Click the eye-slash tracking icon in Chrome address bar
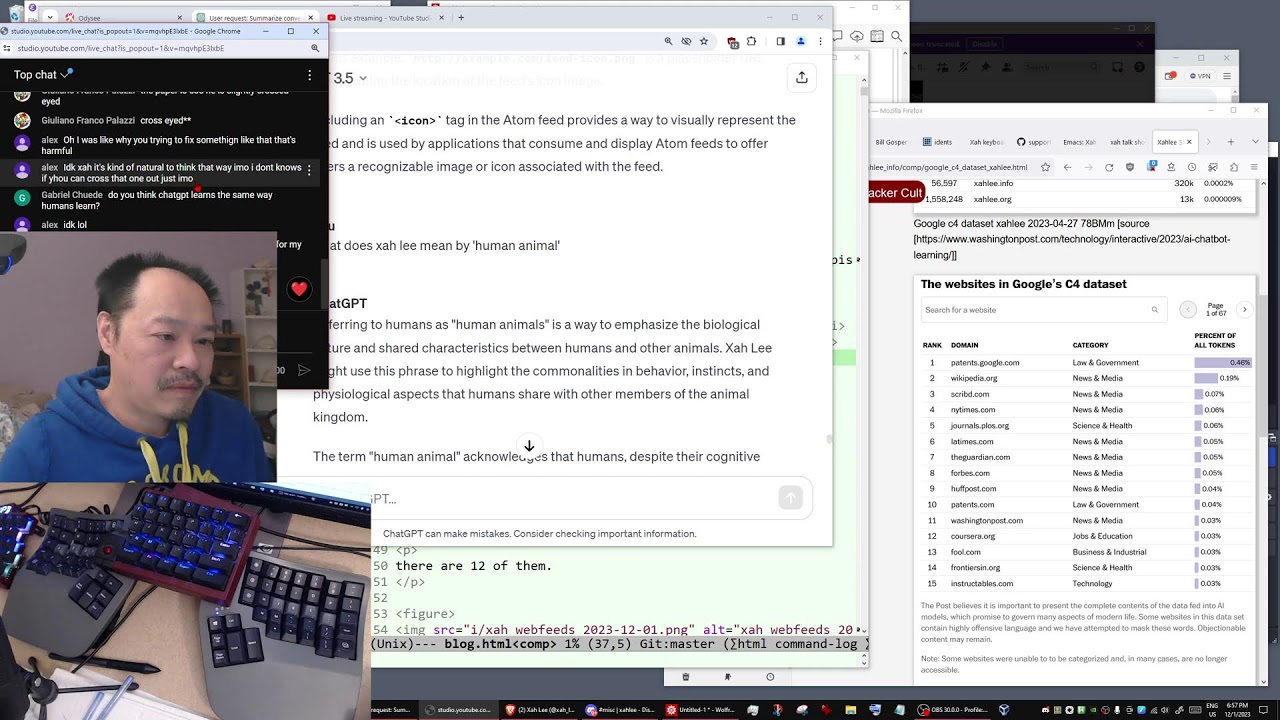 pyautogui.click(x=686, y=42)
